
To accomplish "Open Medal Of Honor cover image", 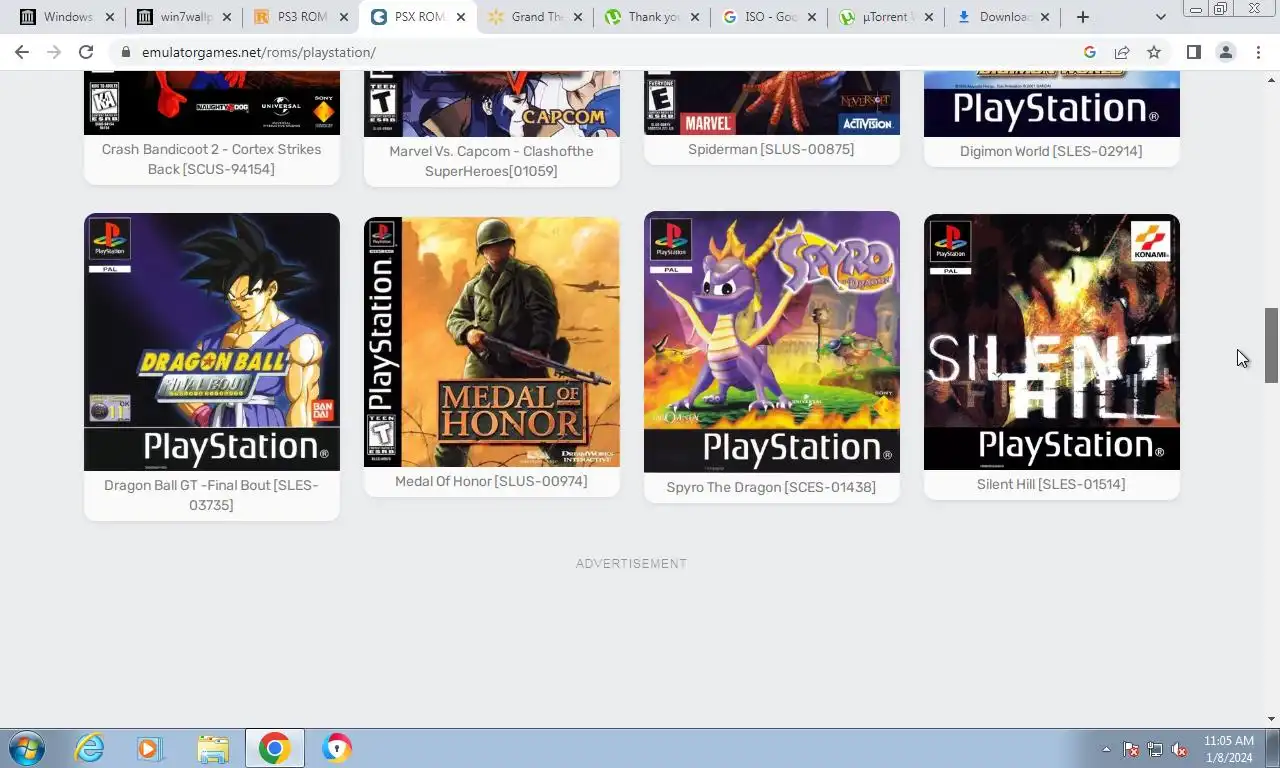I will click(x=492, y=341).
